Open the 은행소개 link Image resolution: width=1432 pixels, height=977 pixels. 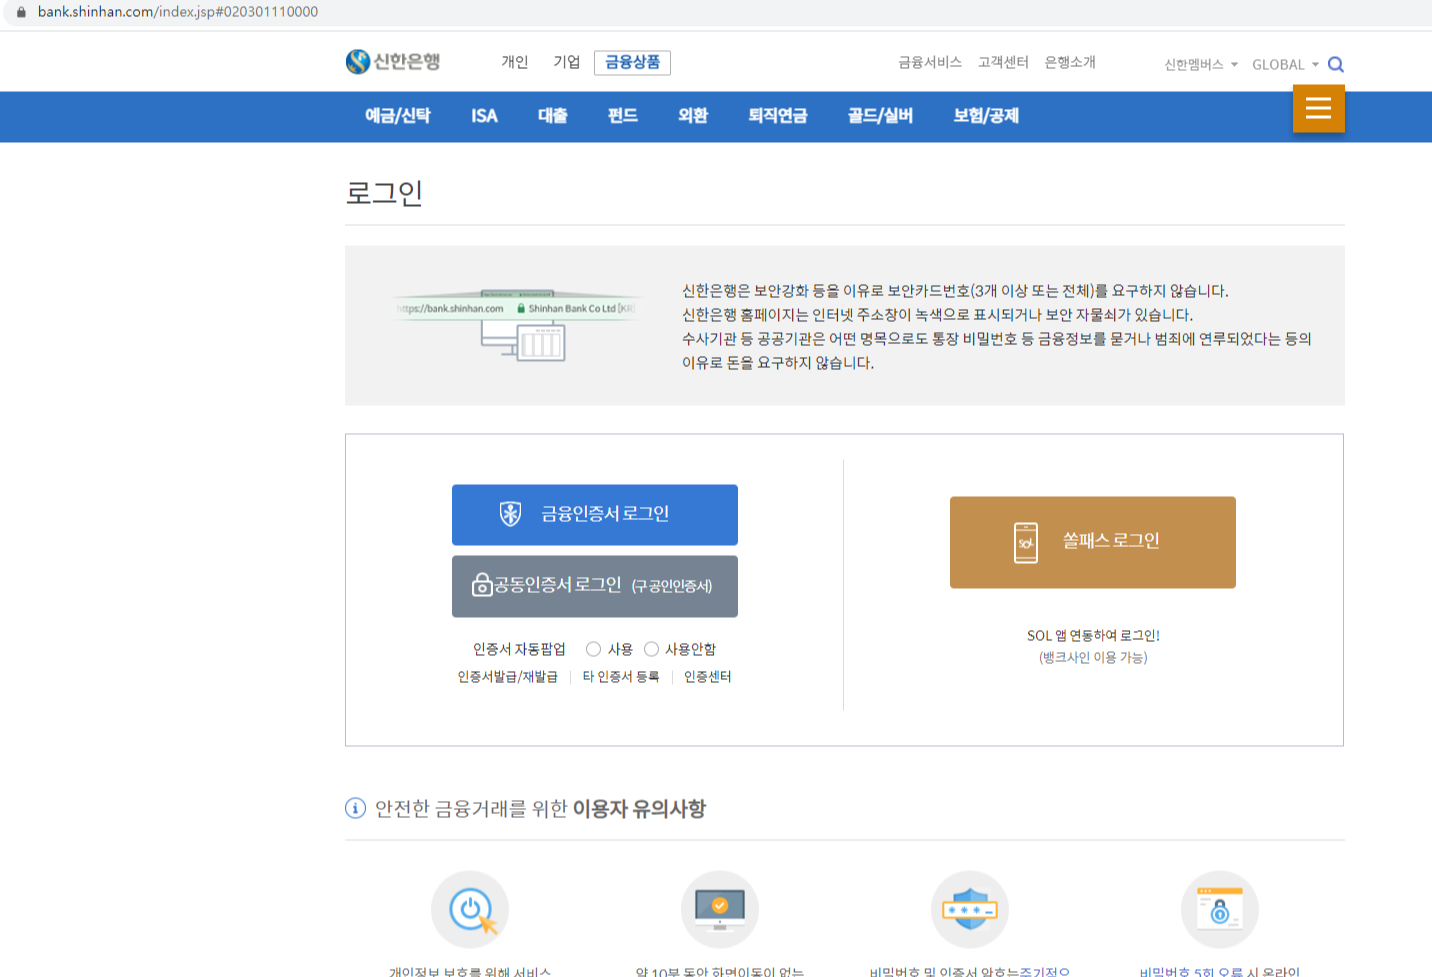pyautogui.click(x=1070, y=62)
